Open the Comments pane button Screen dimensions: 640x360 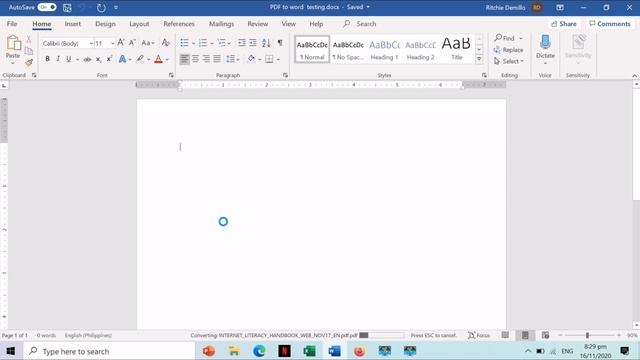coord(610,24)
